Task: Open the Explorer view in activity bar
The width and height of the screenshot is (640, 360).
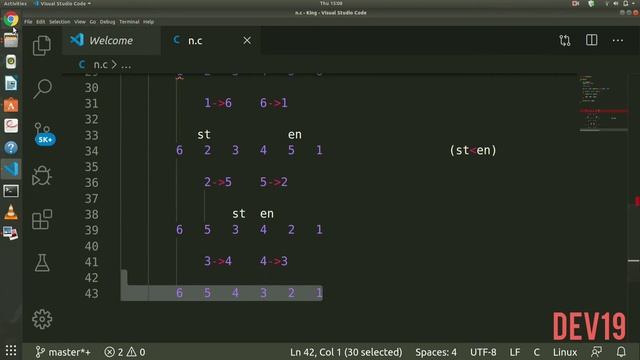Action: coord(42,45)
